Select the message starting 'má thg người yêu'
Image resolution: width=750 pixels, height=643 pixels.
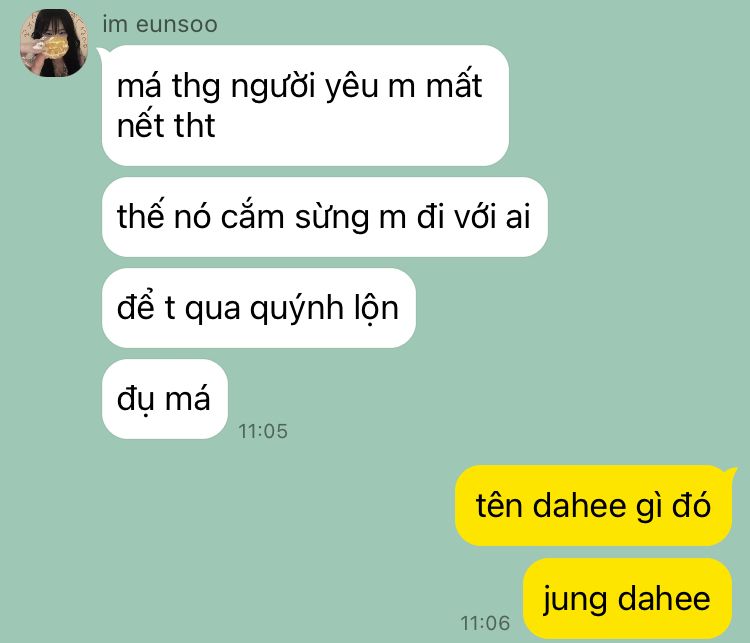[x=305, y=105]
